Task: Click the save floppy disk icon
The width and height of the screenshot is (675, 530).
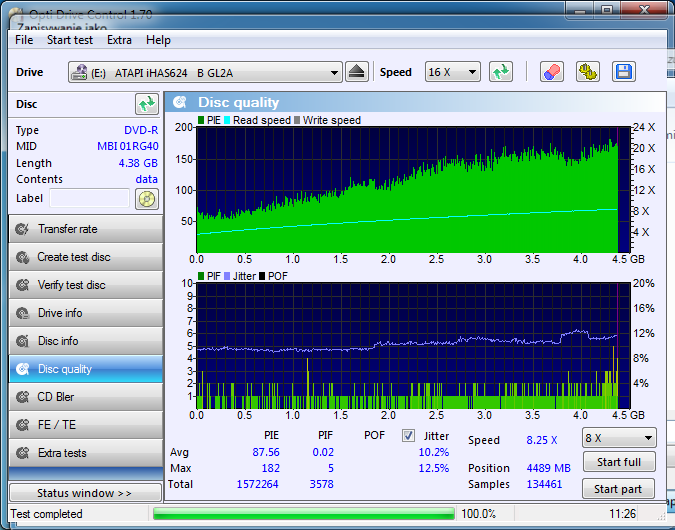Action: pos(624,72)
